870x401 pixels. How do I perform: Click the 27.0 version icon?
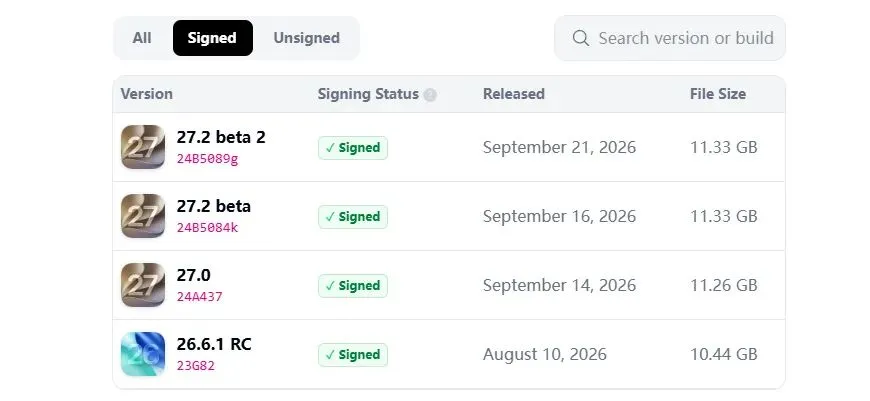143,285
